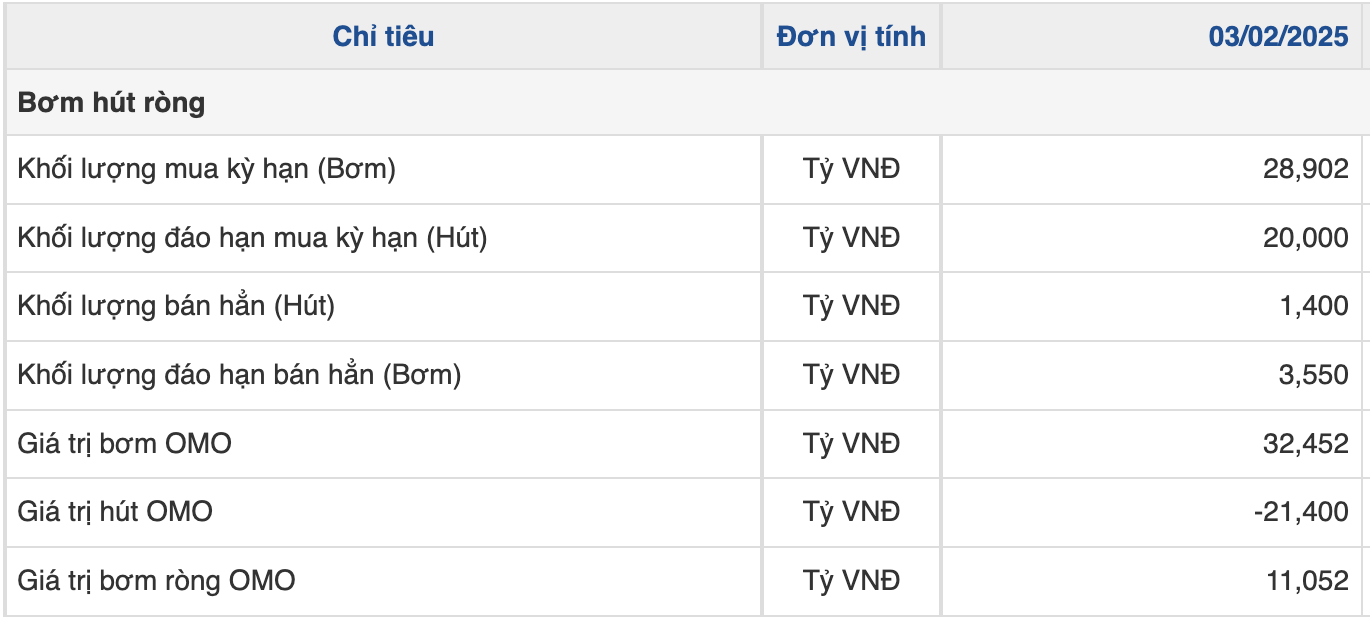Click the negative value -21,400

click(x=1300, y=512)
